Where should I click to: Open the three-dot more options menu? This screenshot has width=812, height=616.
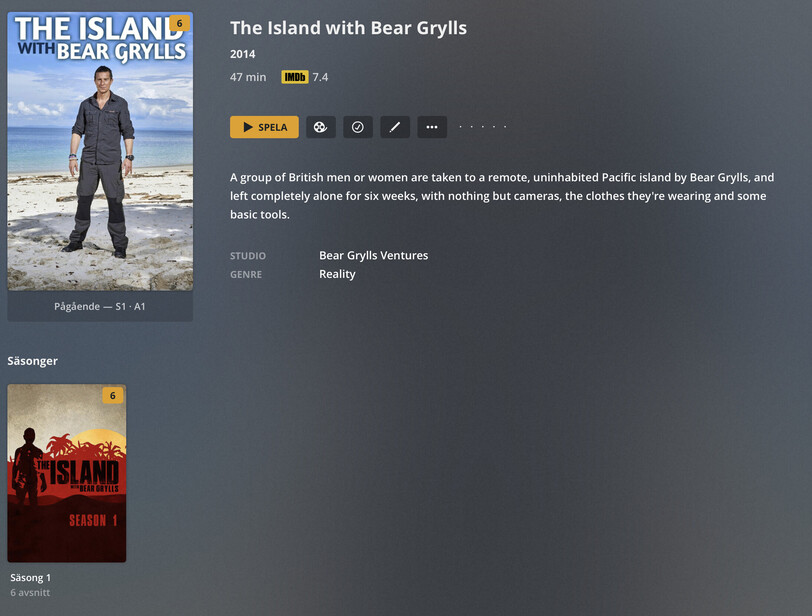tap(432, 127)
